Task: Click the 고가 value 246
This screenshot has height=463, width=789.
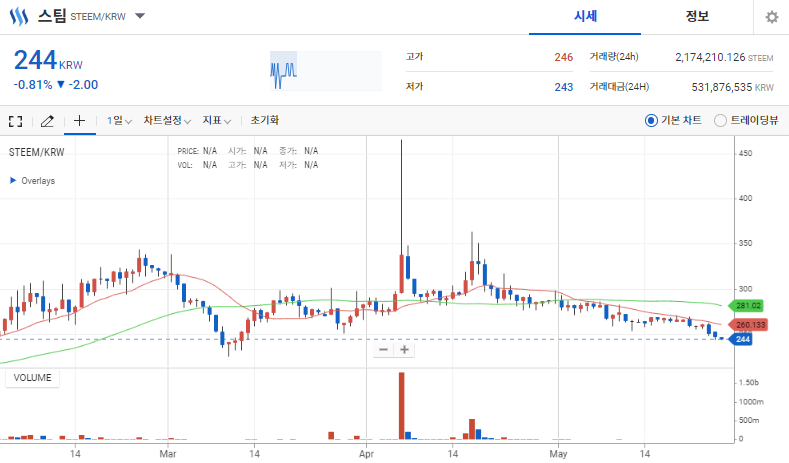Action: 564,57
